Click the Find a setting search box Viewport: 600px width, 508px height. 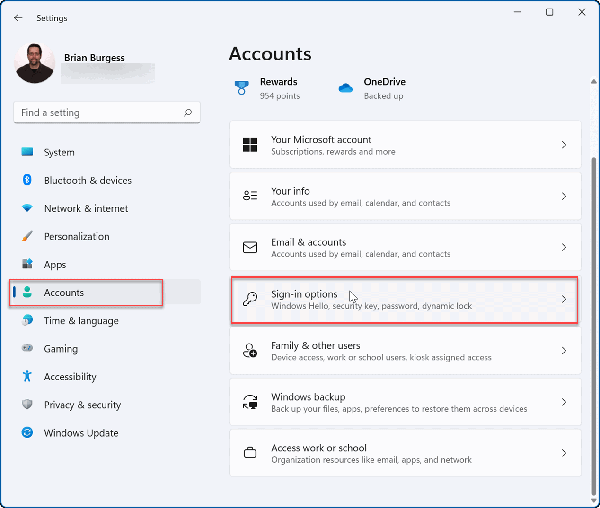(x=107, y=112)
